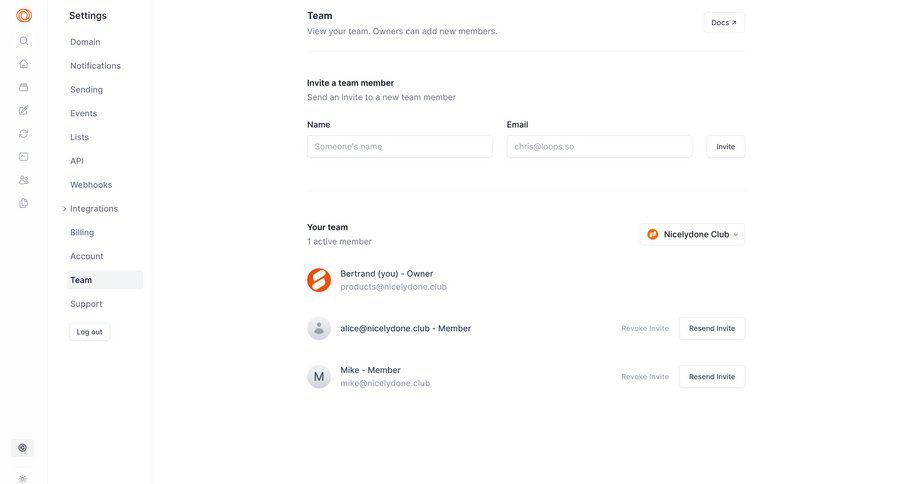The height and width of the screenshot is (484, 900).
Task: Open the Nicelydone Club team dropdown
Action: [692, 234]
